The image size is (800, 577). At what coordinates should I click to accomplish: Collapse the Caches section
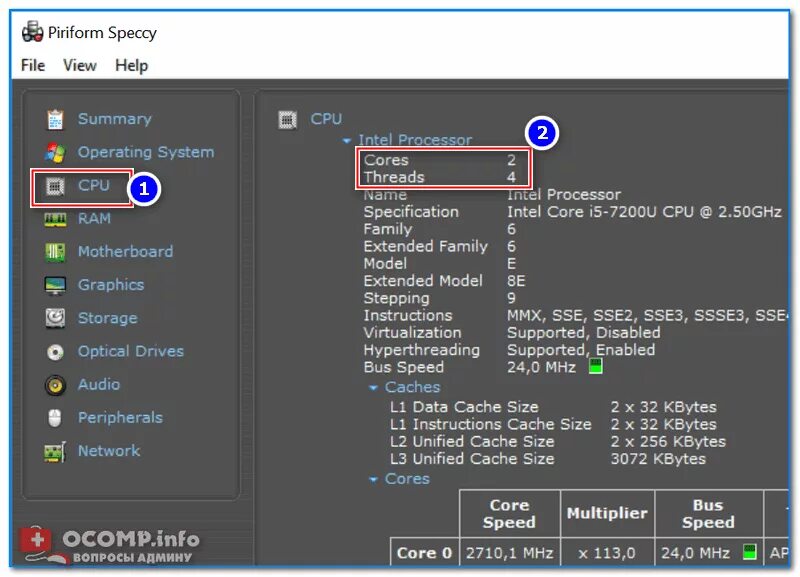click(x=373, y=388)
